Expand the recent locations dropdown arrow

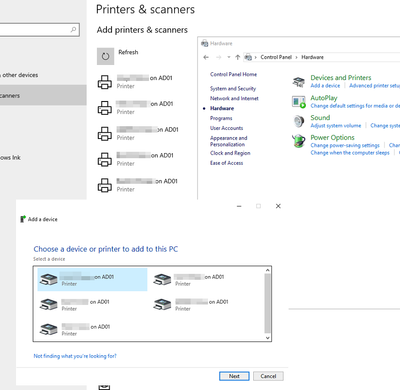click(x=229, y=57)
